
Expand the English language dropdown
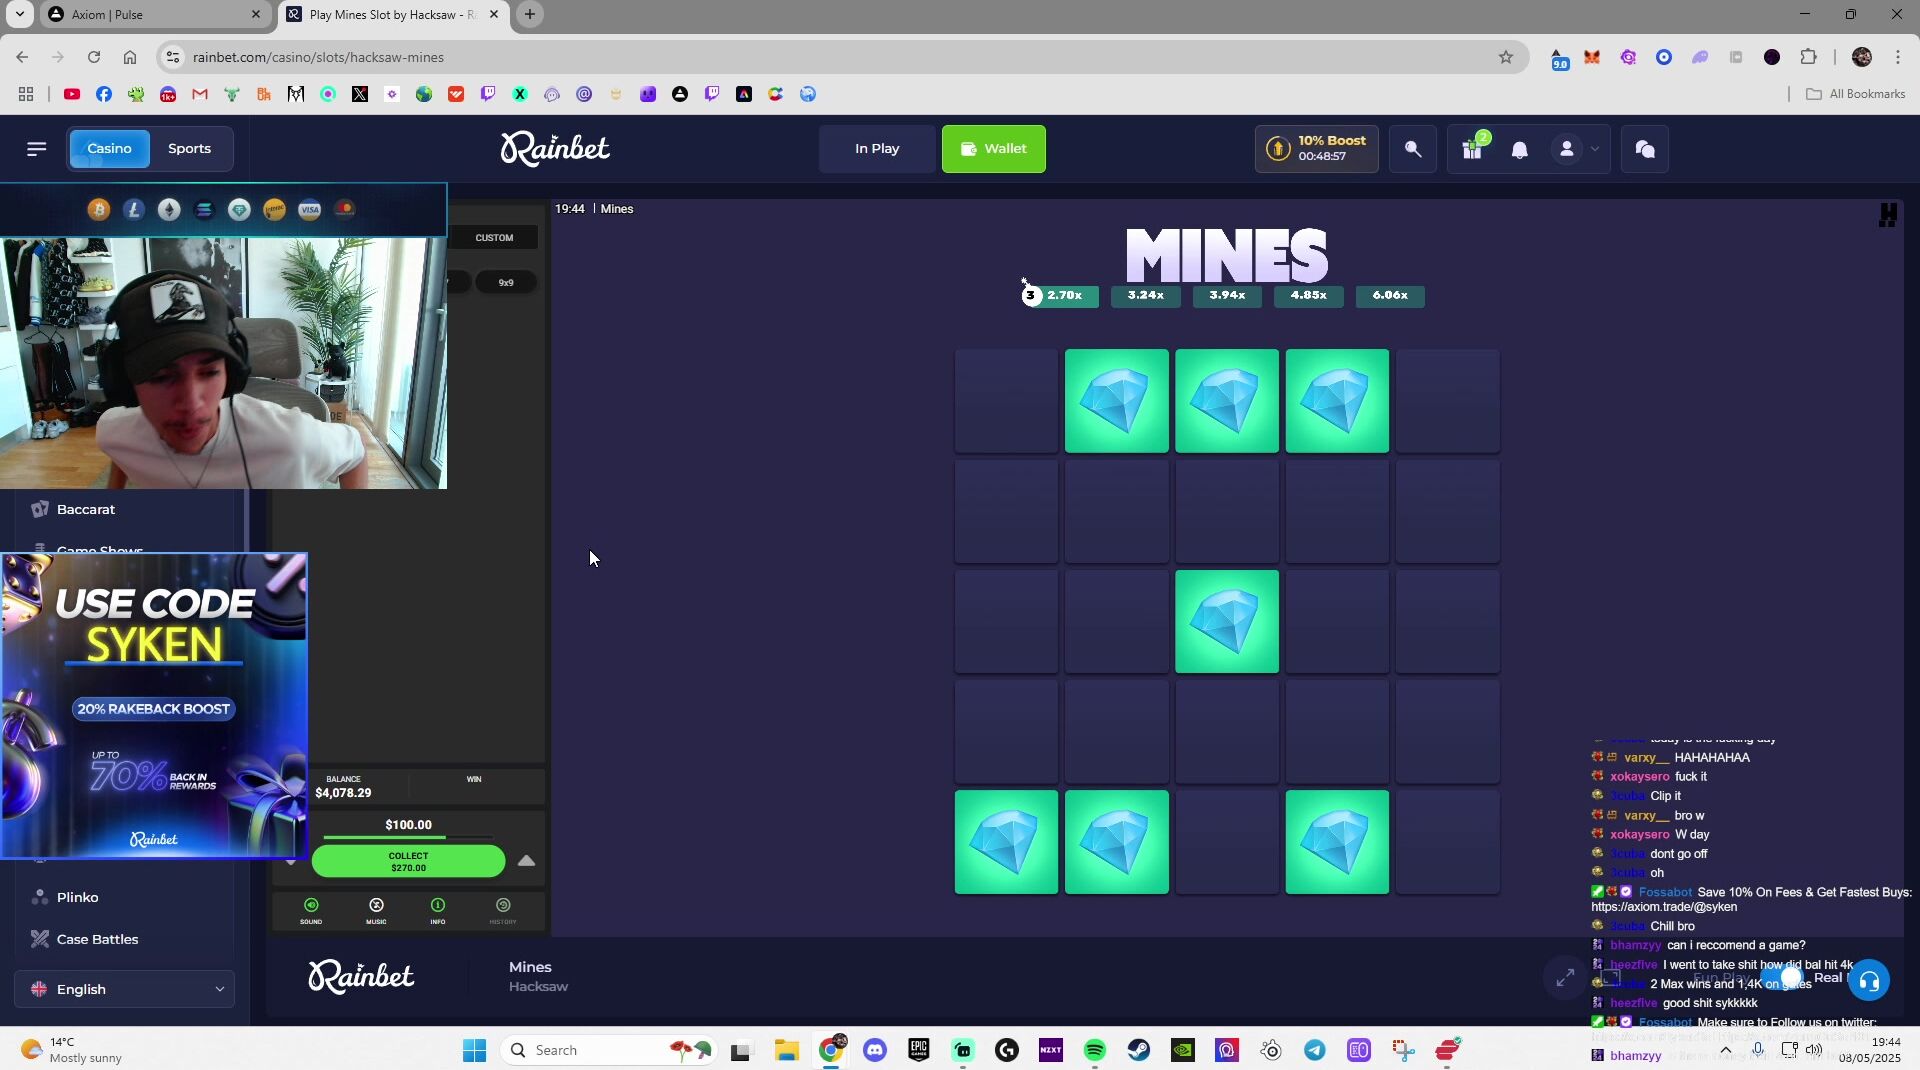coord(125,990)
